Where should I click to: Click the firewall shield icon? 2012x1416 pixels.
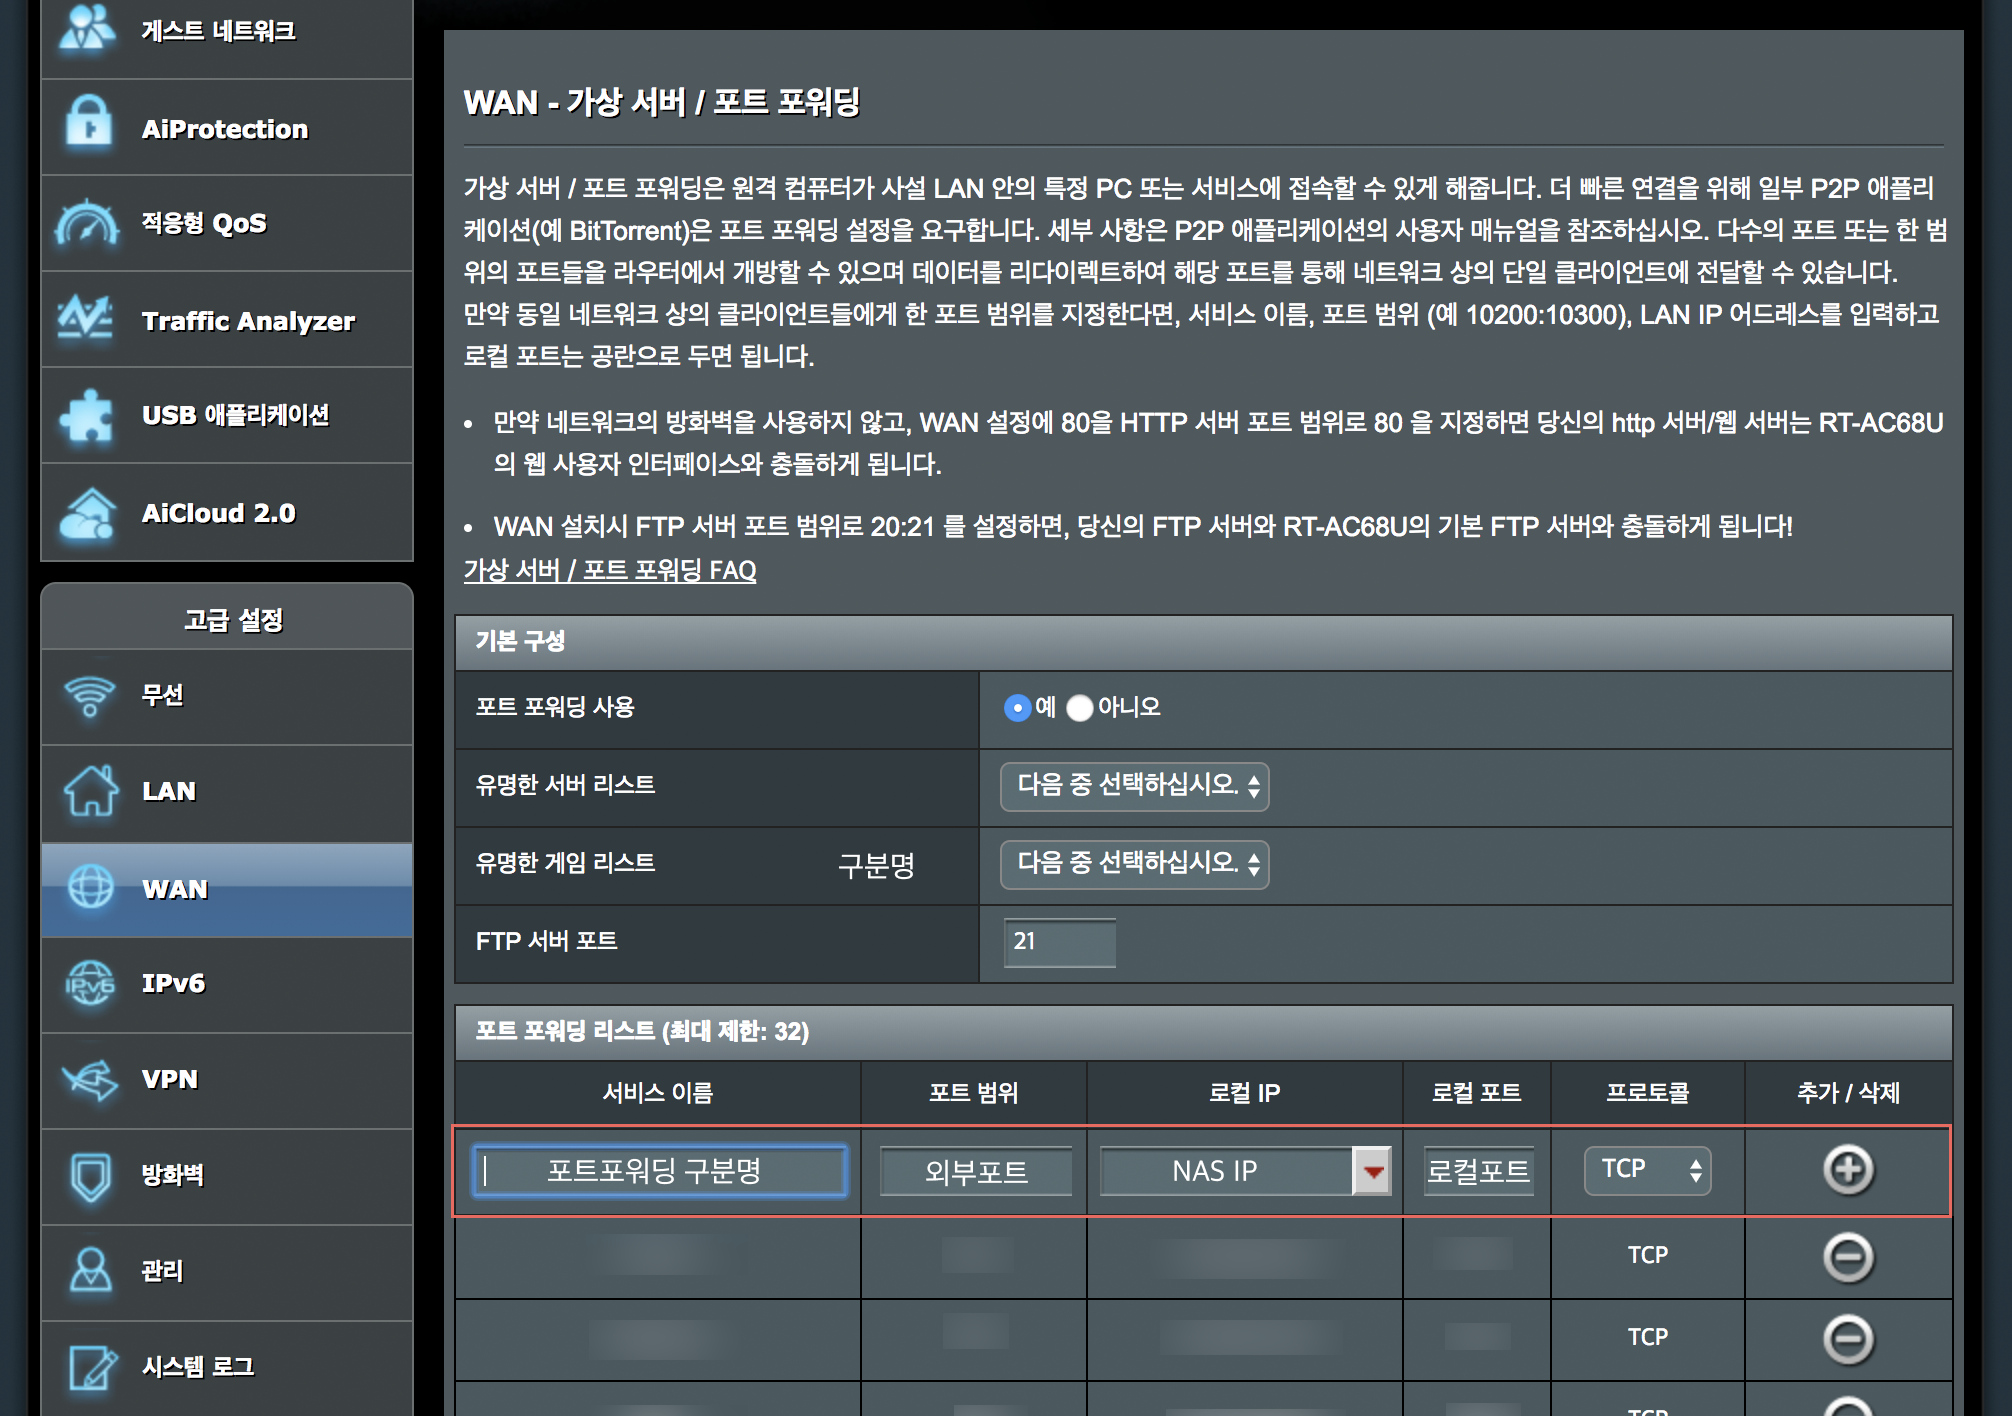(91, 1177)
